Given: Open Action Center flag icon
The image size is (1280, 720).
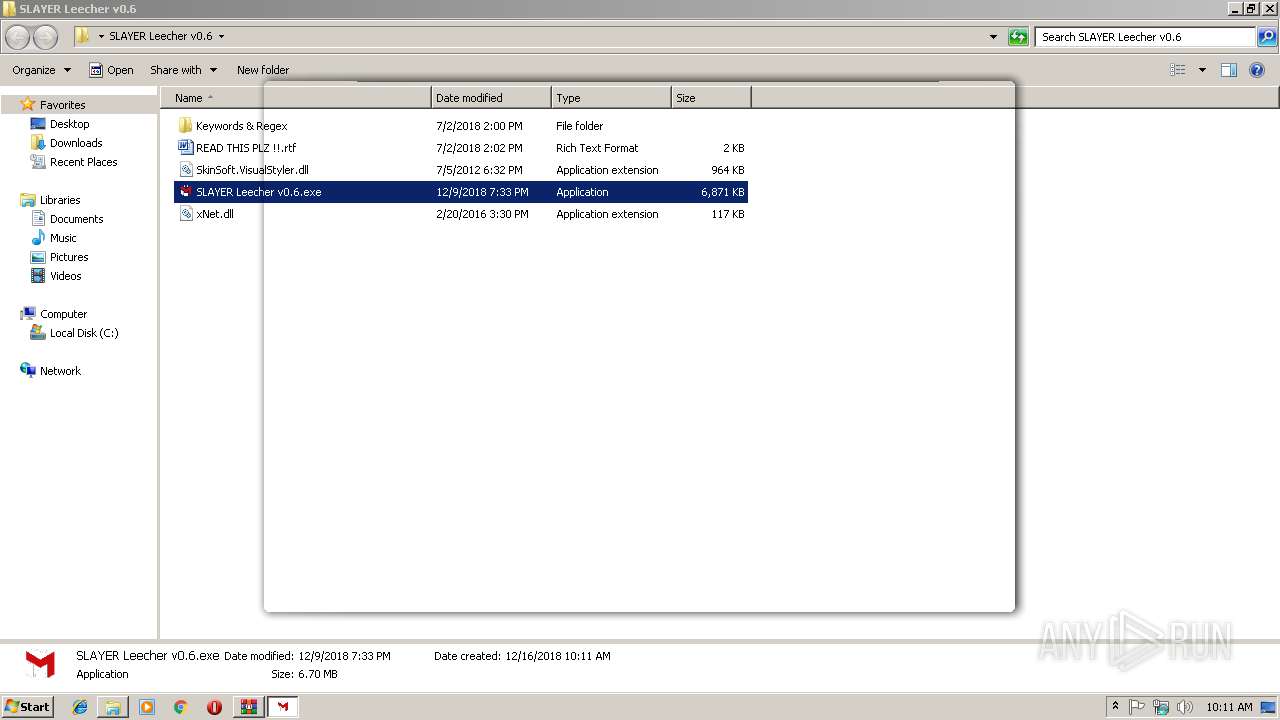Looking at the screenshot, I should coord(1137,707).
